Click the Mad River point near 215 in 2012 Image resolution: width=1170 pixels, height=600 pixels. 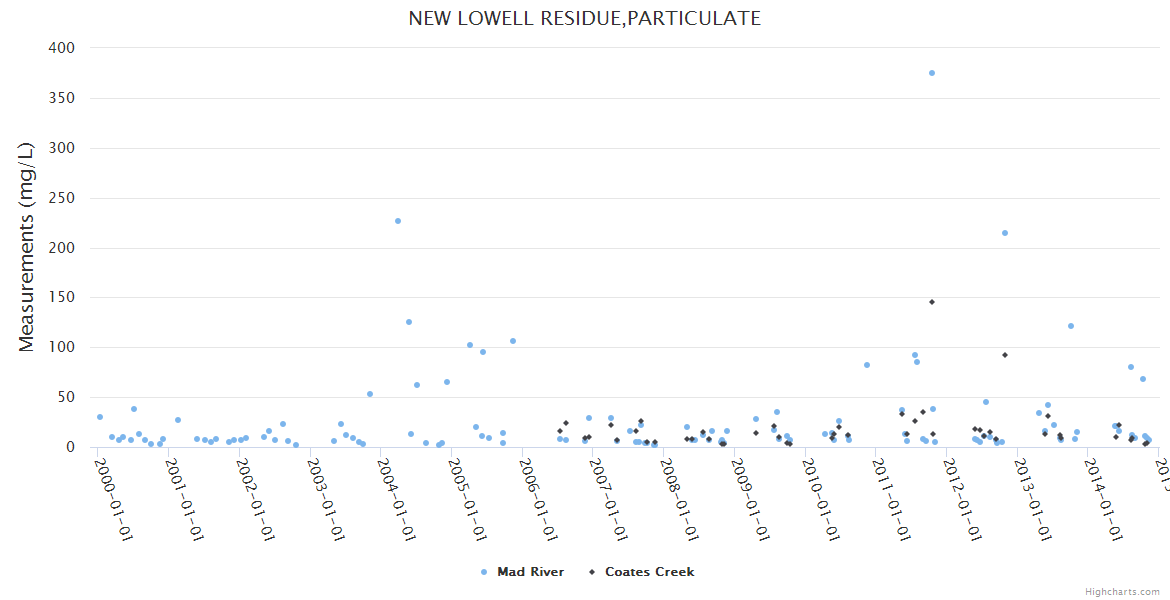tap(1005, 233)
